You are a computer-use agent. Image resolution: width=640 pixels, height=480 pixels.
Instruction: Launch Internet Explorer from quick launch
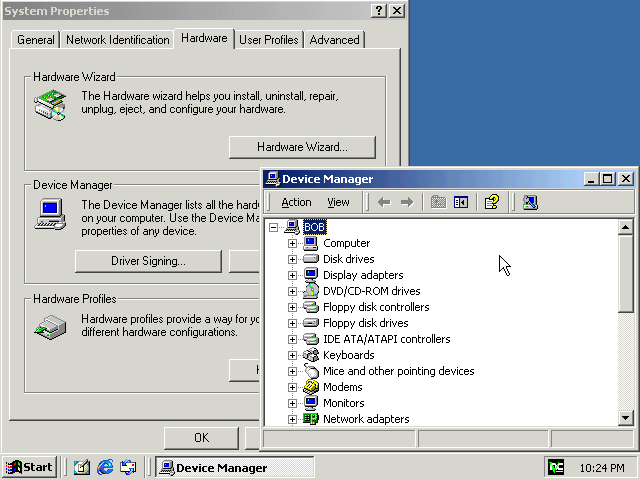tap(105, 467)
